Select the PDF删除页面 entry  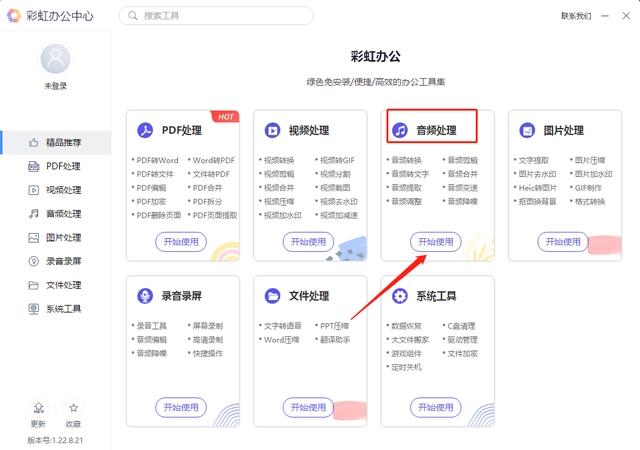pyautogui.click(x=158, y=215)
